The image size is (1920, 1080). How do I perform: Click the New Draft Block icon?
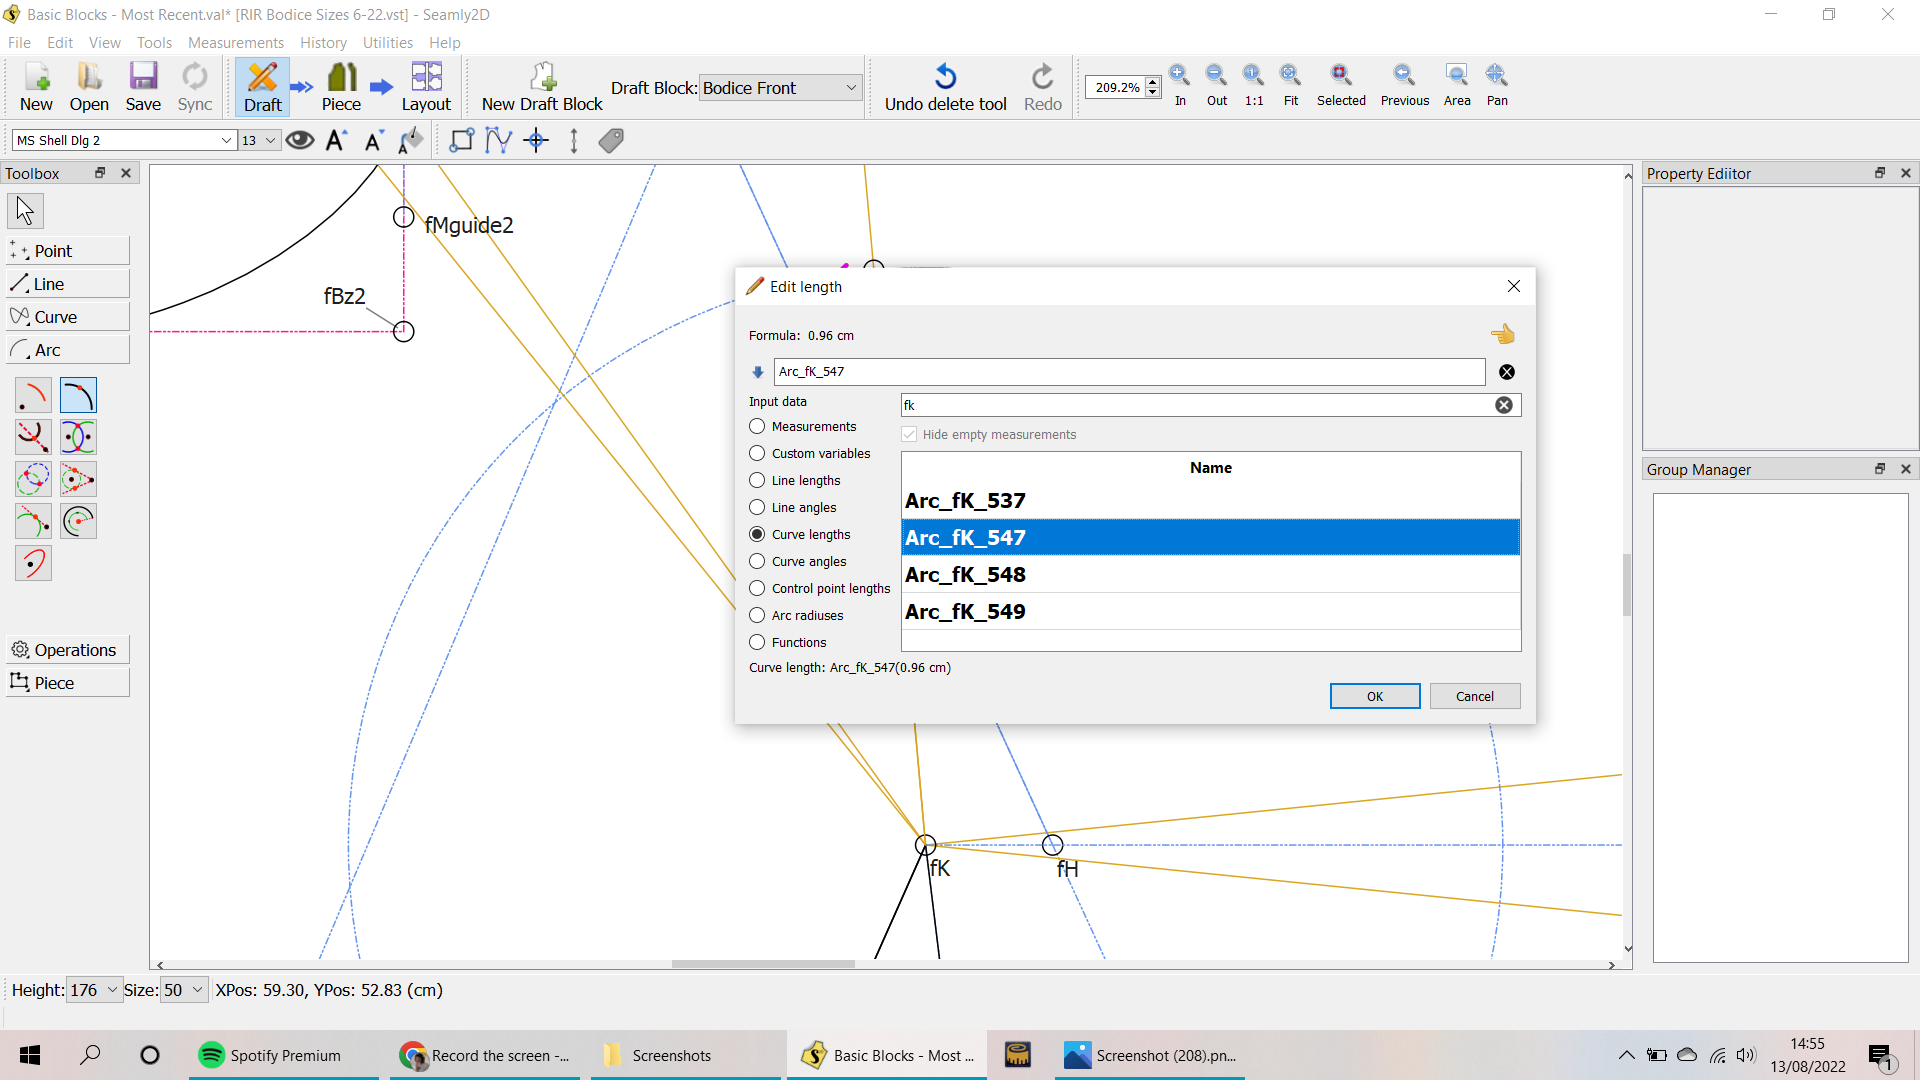coord(542,78)
